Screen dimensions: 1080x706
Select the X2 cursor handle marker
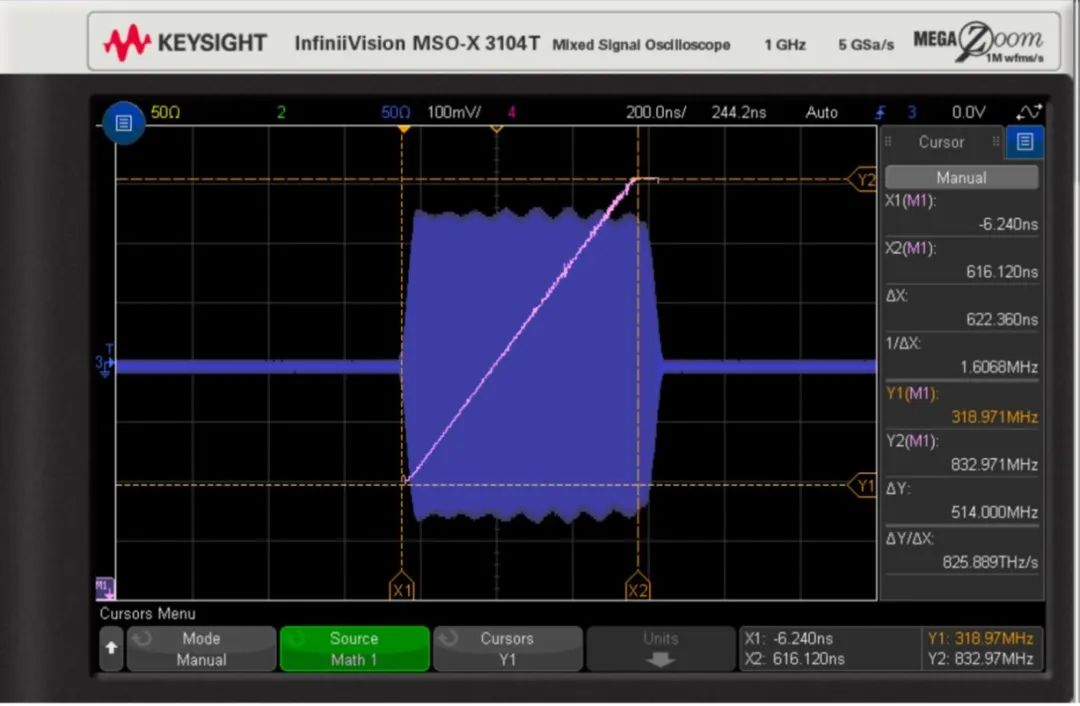[x=638, y=587]
